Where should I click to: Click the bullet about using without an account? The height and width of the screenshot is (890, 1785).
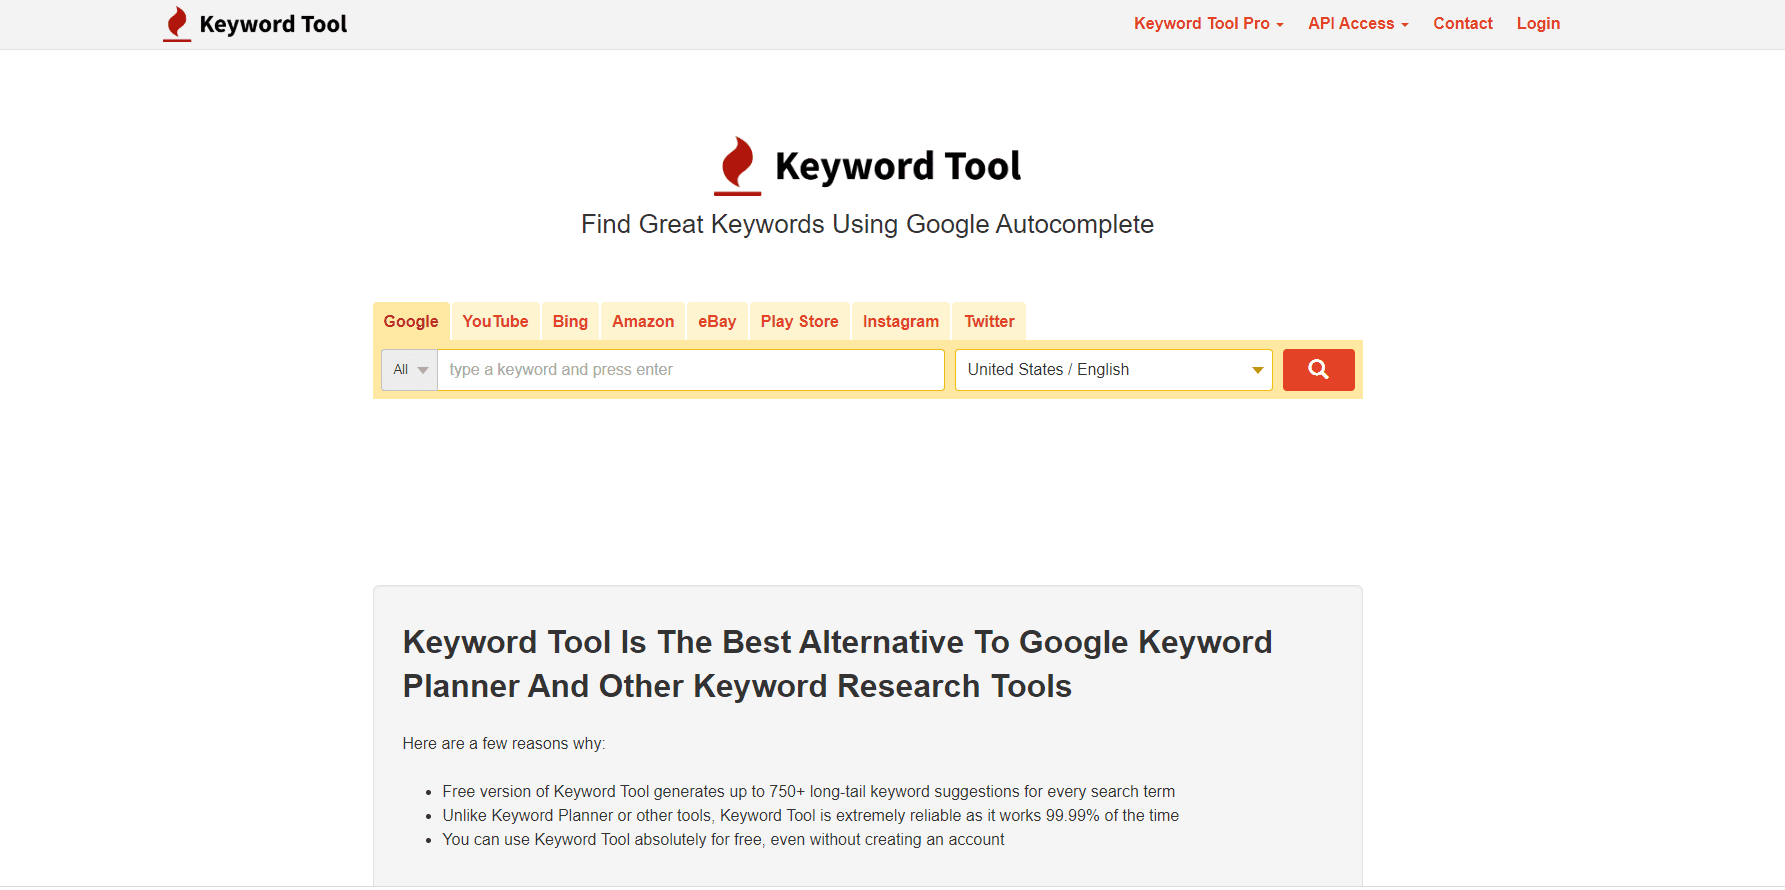pyautogui.click(x=724, y=839)
